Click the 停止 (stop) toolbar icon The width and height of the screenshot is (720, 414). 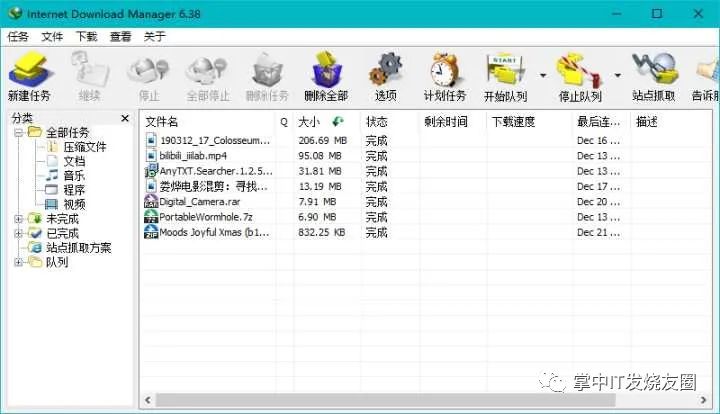point(148,70)
